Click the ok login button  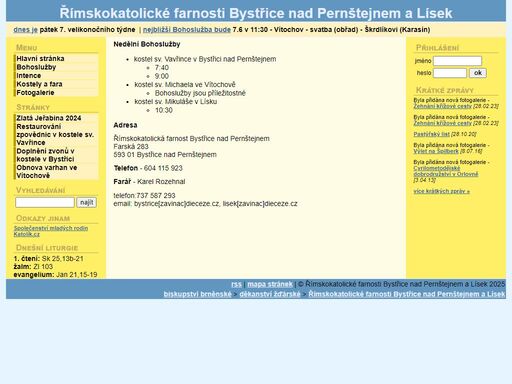click(478, 73)
